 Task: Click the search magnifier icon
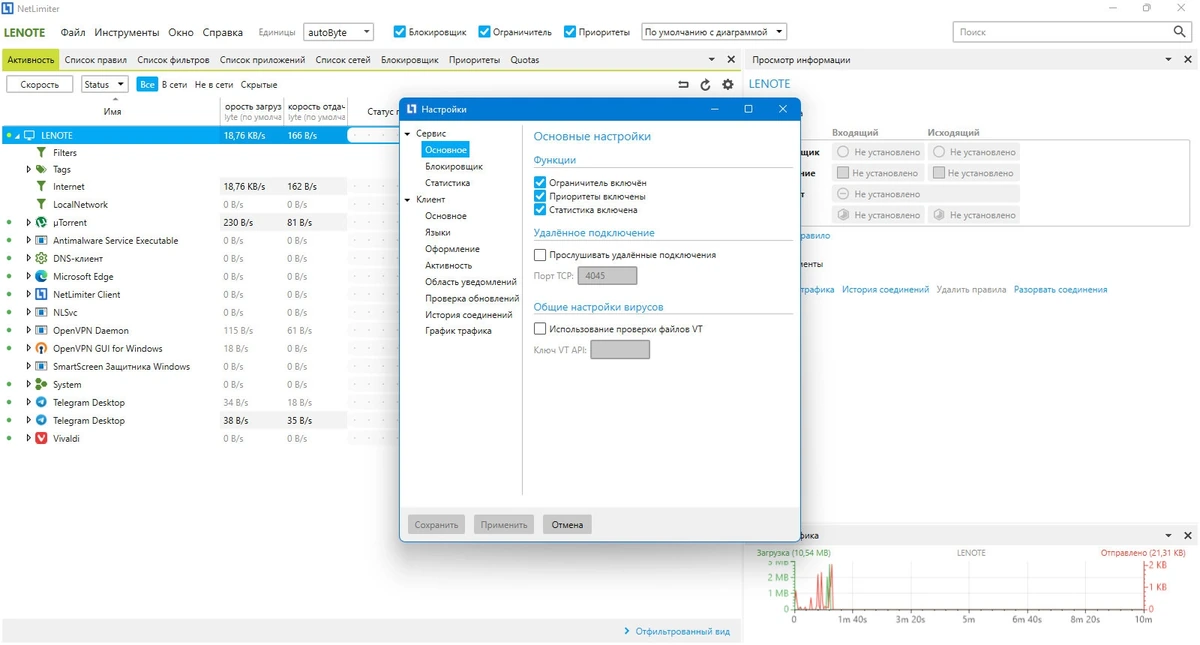click(x=1180, y=32)
